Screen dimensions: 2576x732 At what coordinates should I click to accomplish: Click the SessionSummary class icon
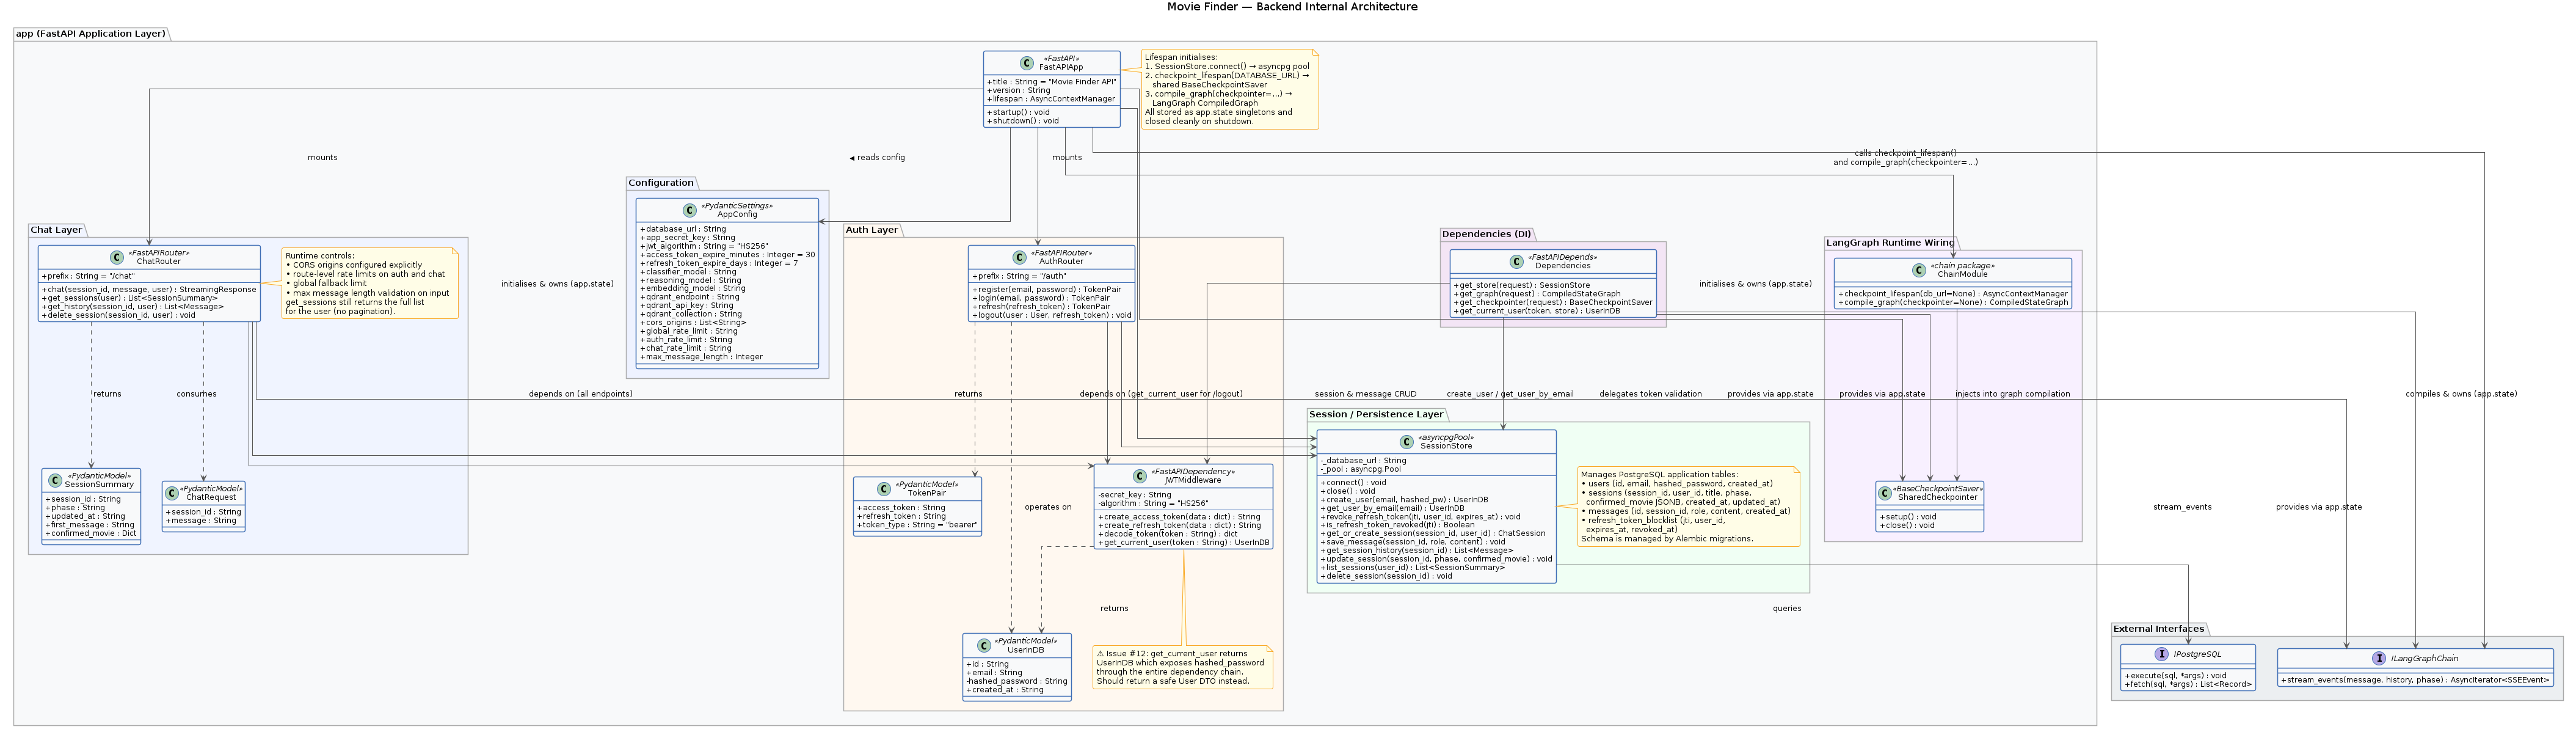(55, 480)
